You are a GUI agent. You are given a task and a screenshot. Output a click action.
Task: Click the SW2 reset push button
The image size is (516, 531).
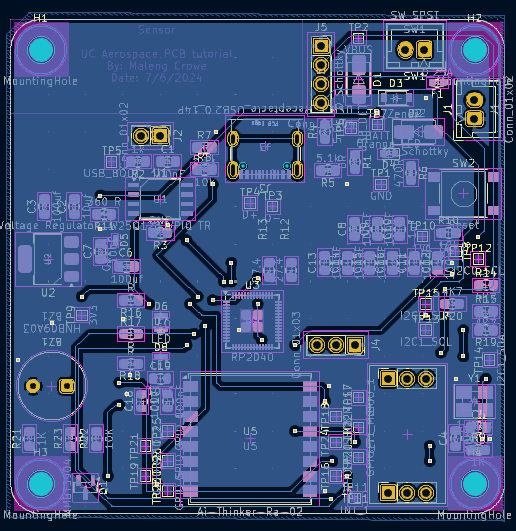click(x=464, y=193)
